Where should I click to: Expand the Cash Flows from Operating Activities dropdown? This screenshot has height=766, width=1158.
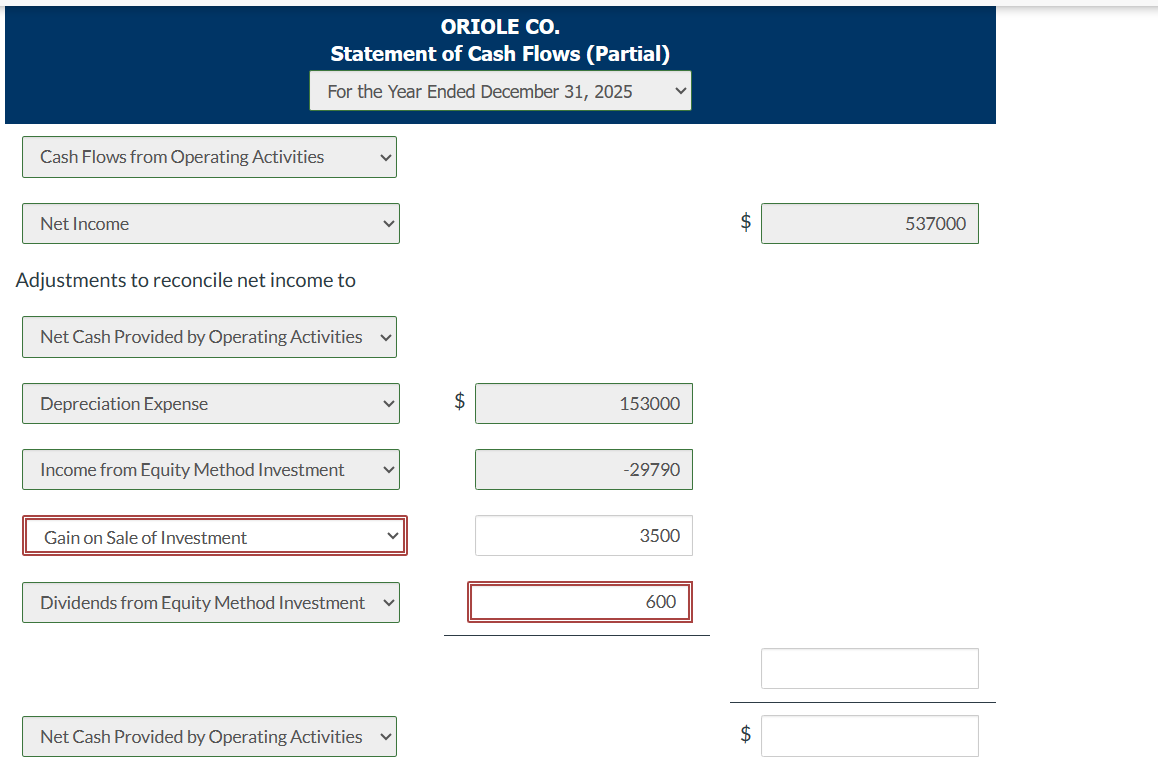209,157
